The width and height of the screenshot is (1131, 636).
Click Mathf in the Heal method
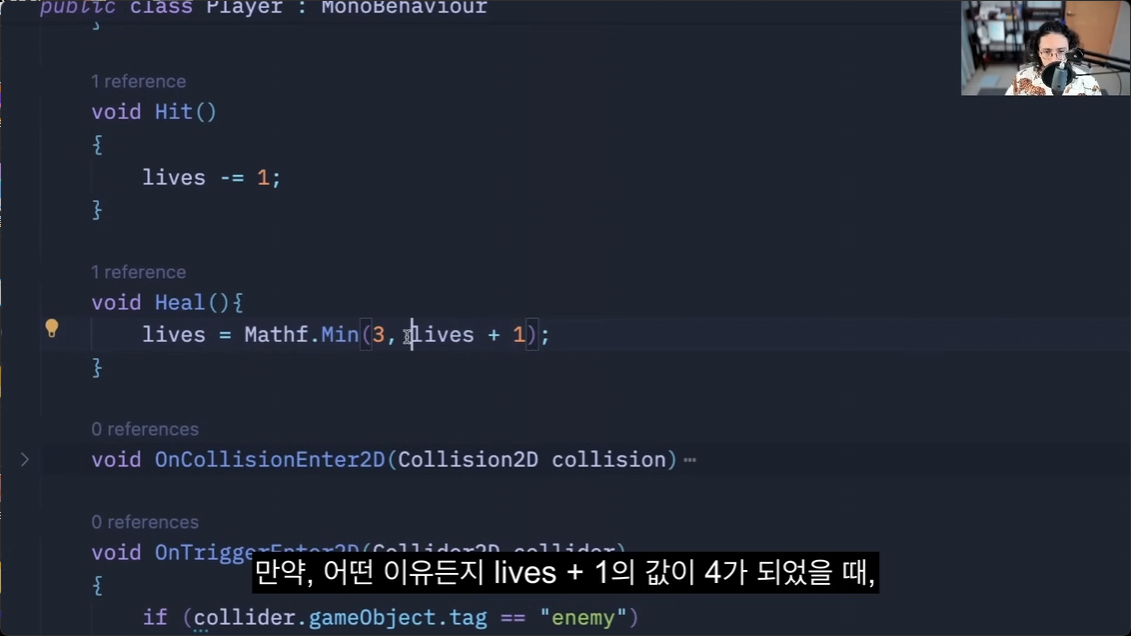coord(276,335)
